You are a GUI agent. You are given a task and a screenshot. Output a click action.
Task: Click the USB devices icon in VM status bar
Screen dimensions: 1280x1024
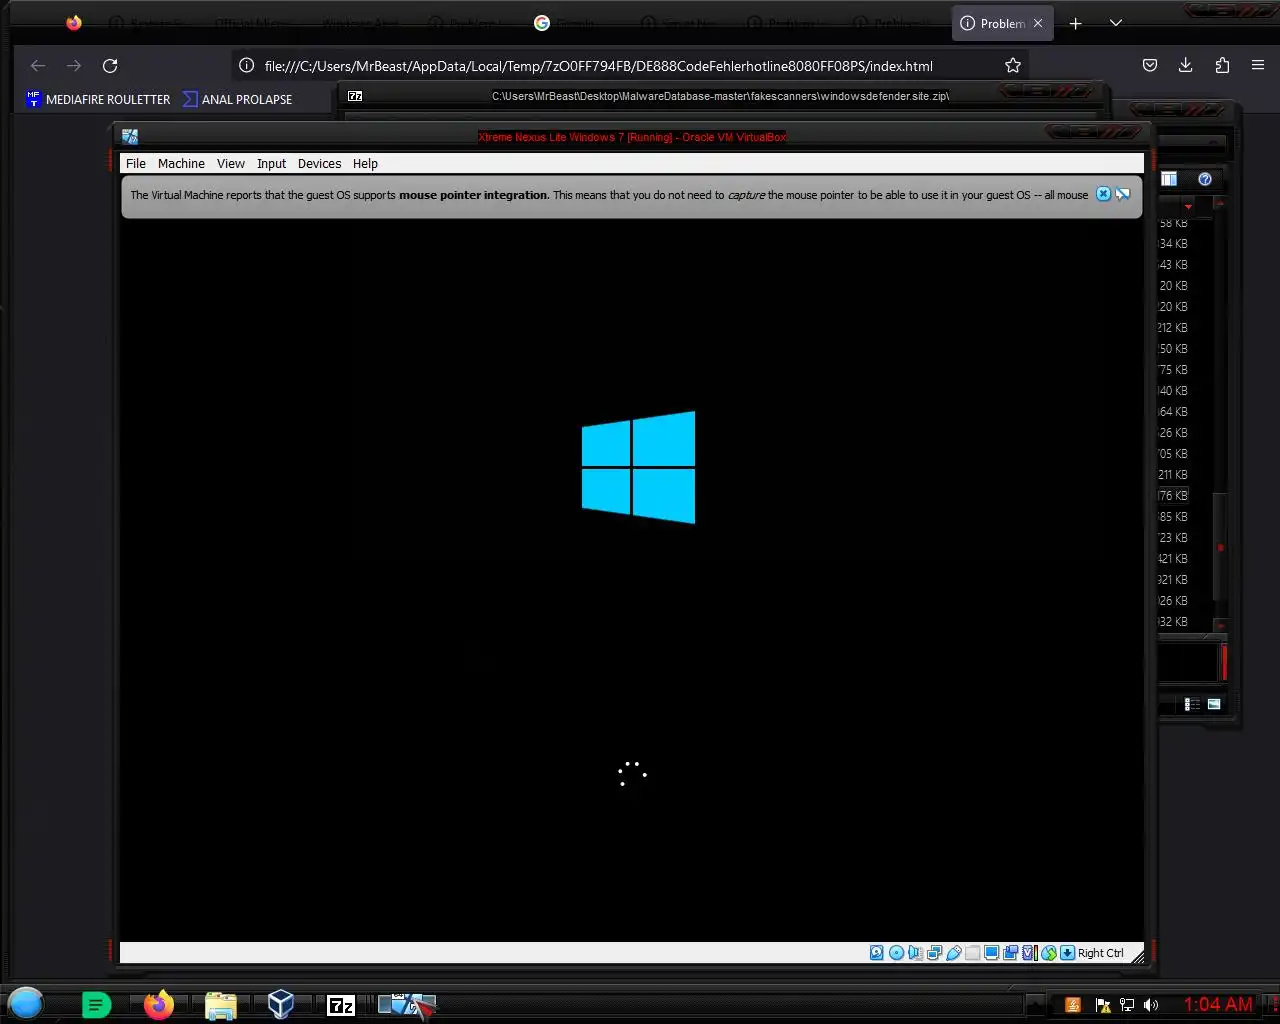click(954, 953)
